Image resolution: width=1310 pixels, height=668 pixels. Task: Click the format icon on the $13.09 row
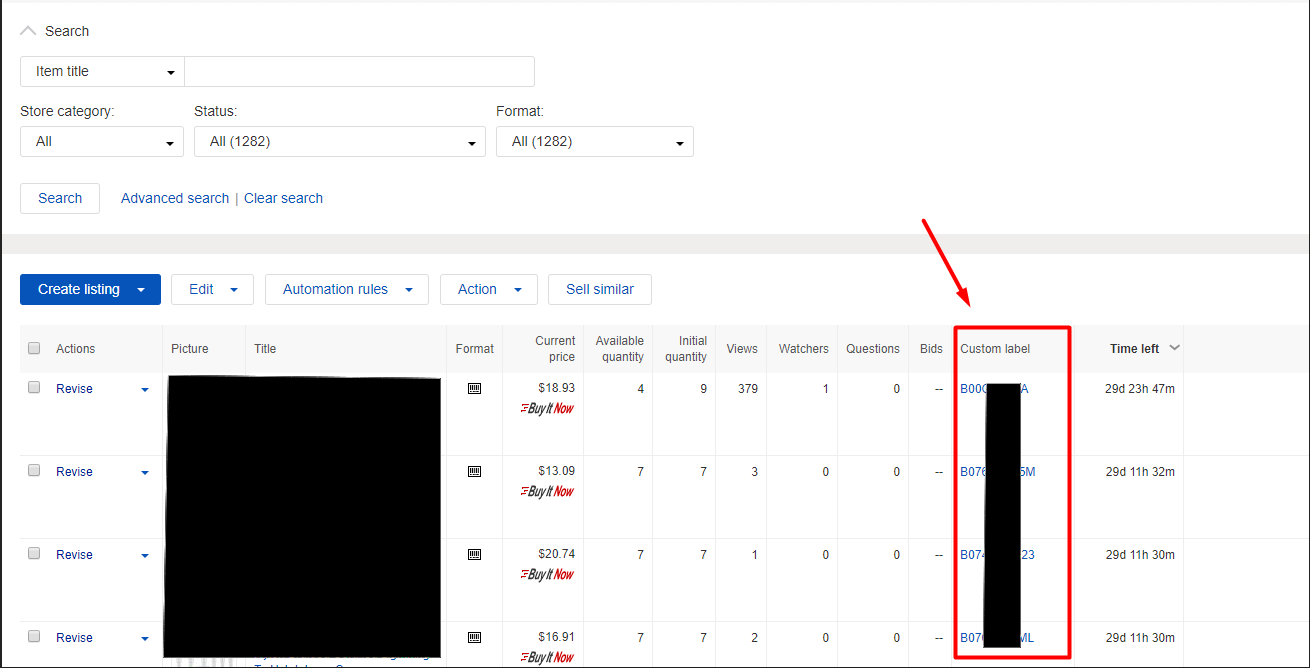[474, 471]
